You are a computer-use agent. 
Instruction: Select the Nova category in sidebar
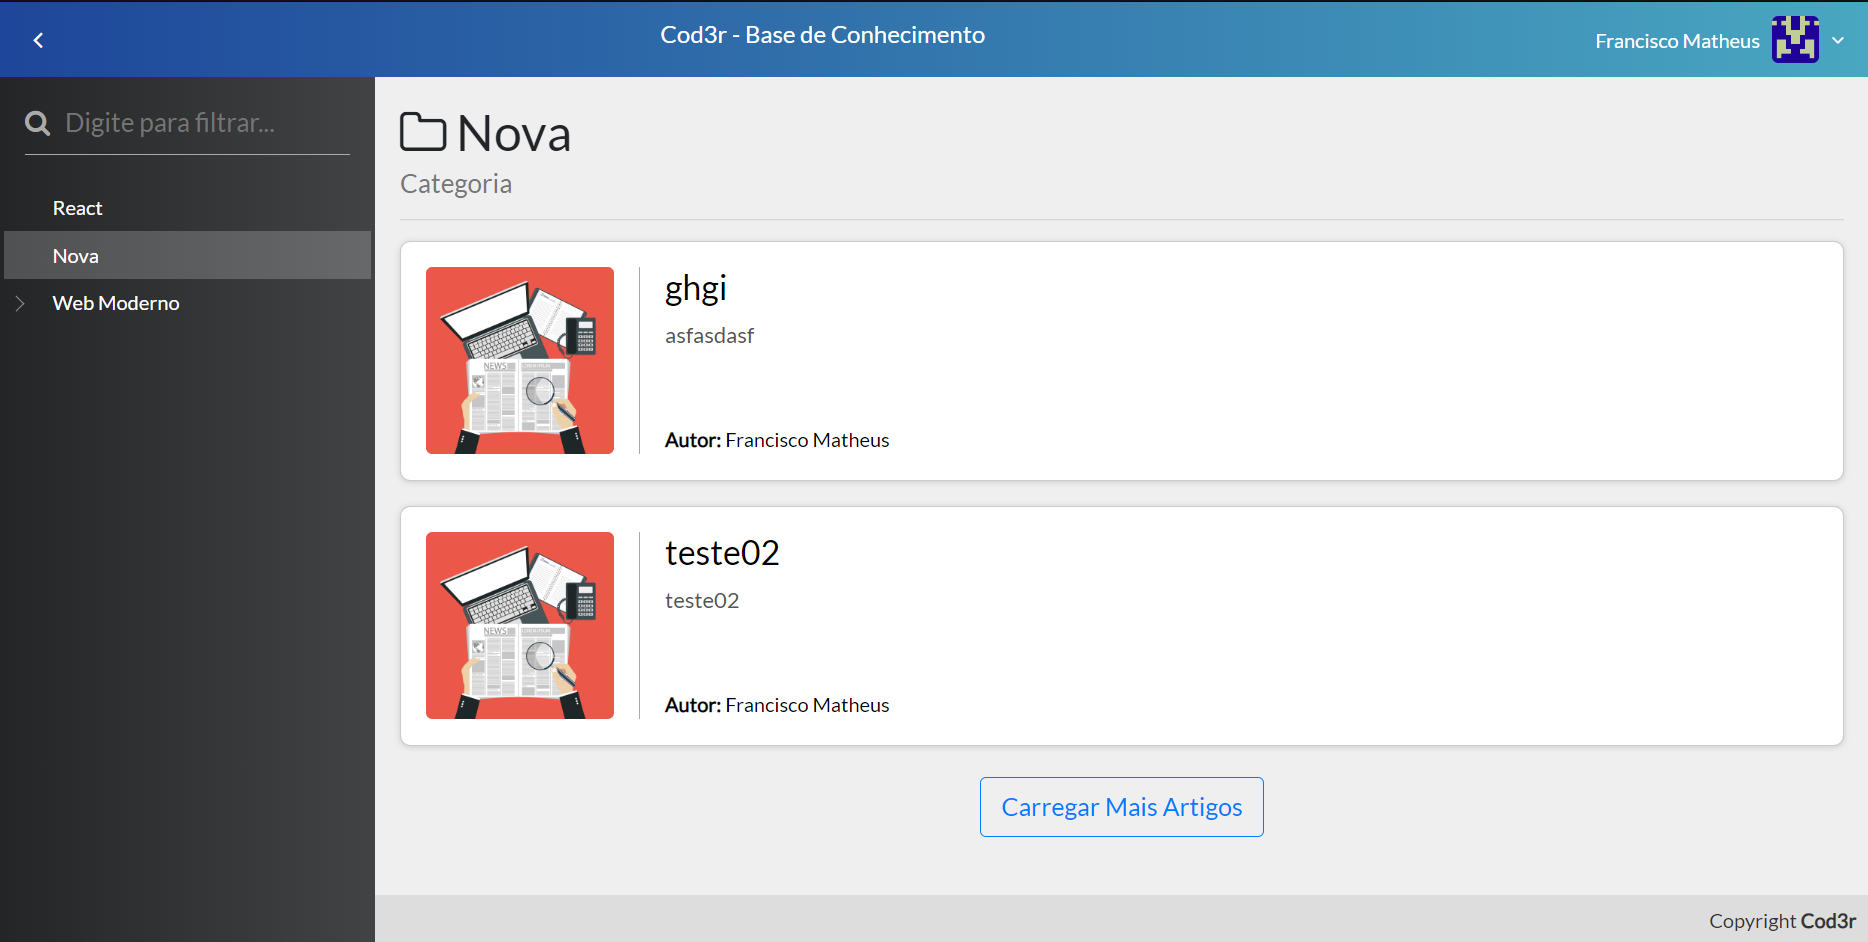coord(75,255)
